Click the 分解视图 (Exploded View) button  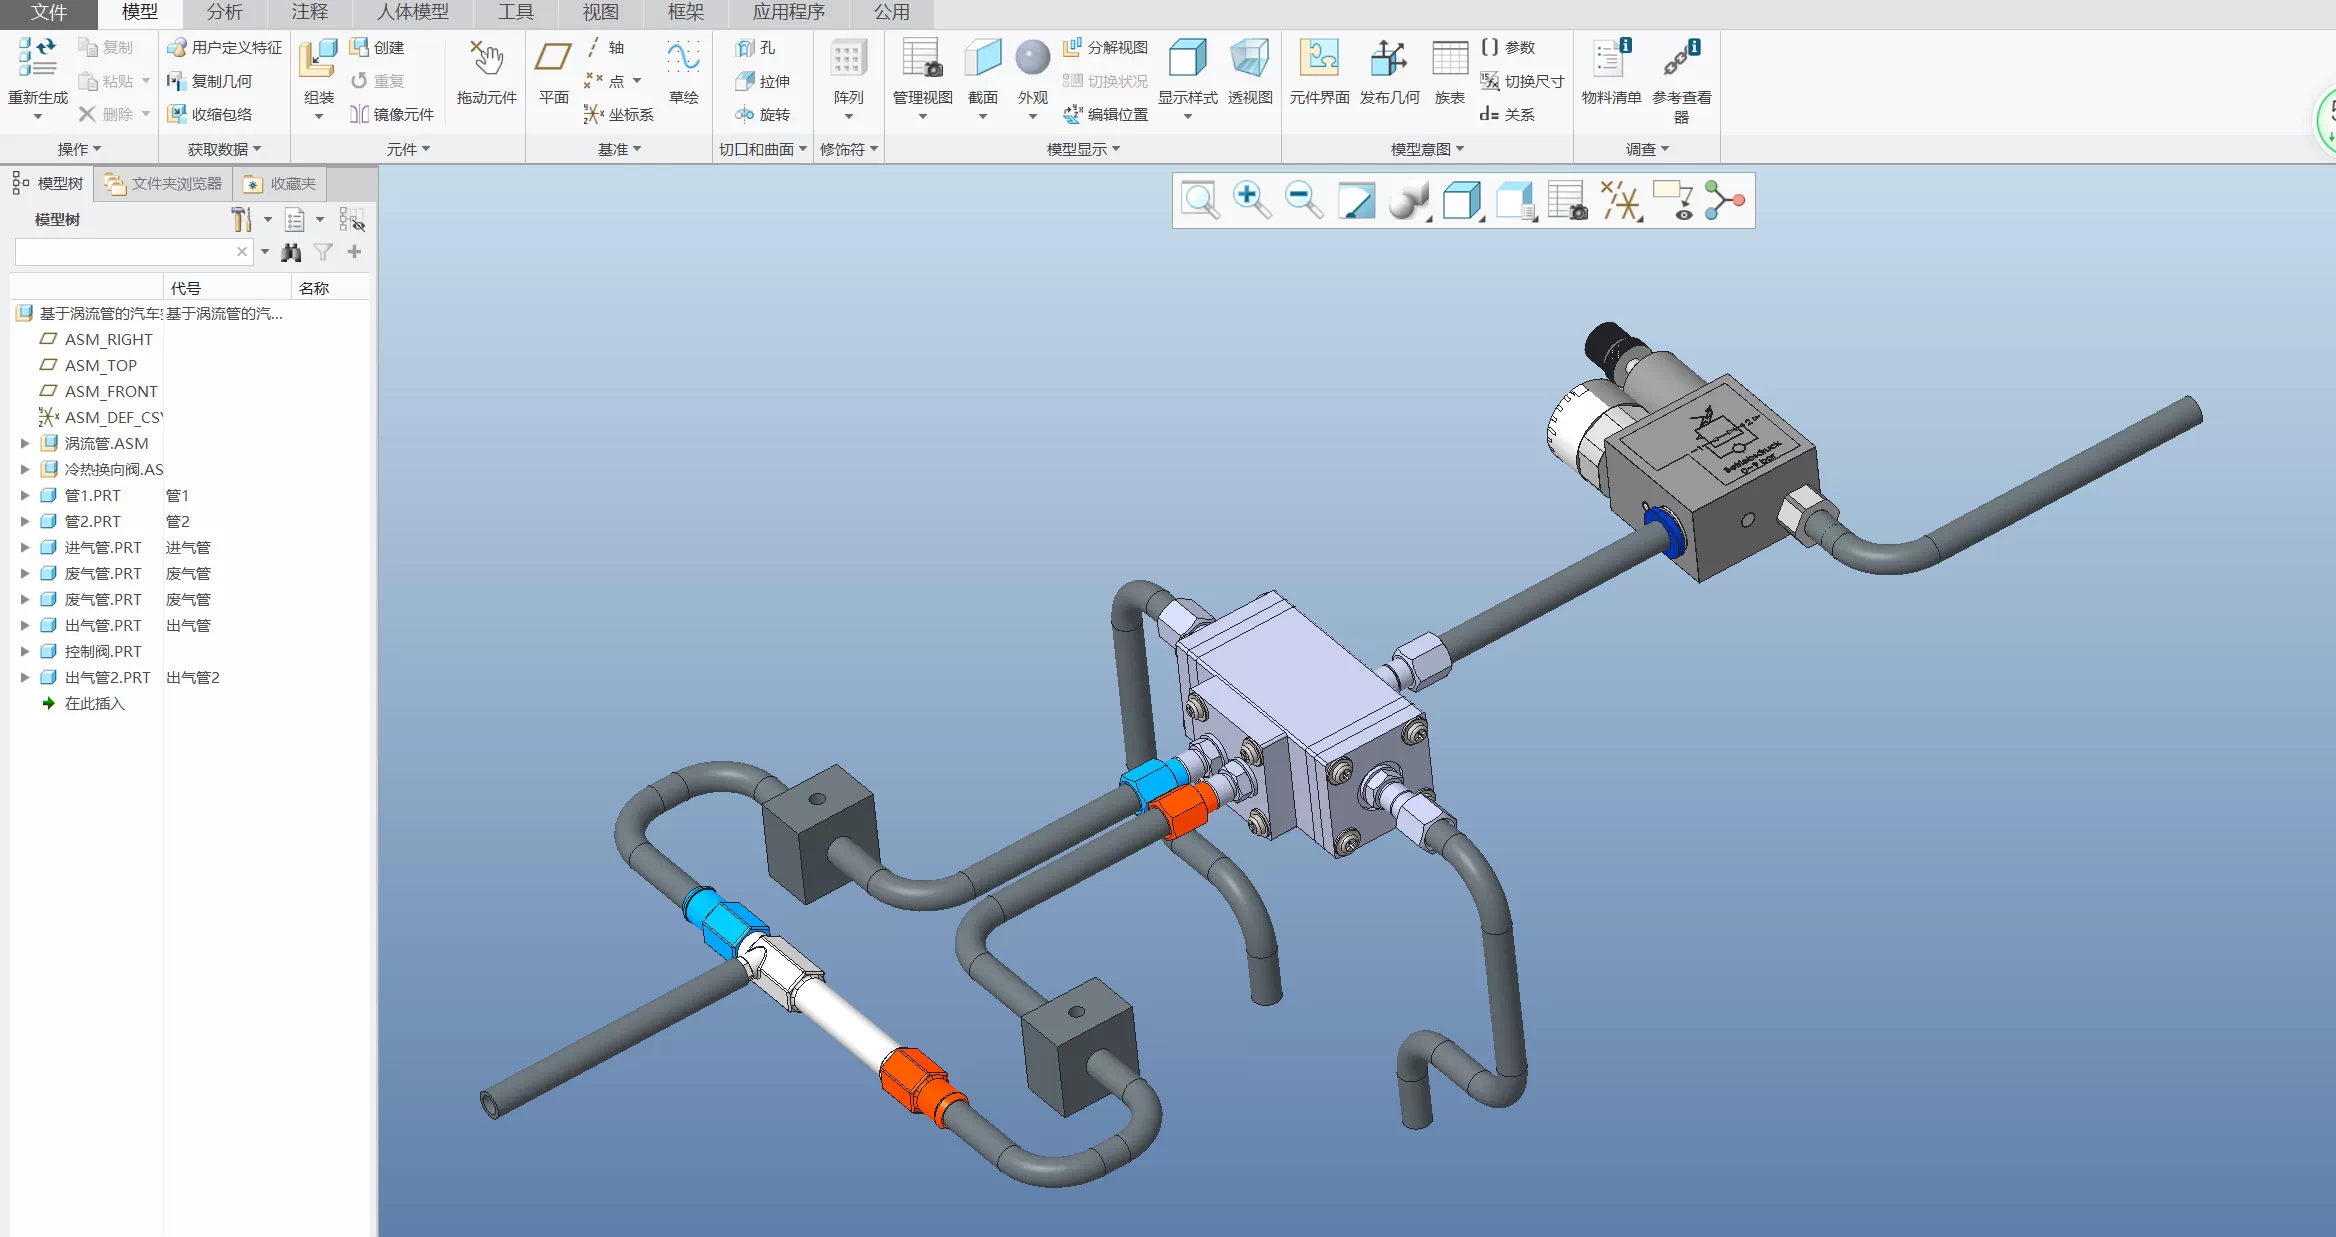pos(1105,47)
